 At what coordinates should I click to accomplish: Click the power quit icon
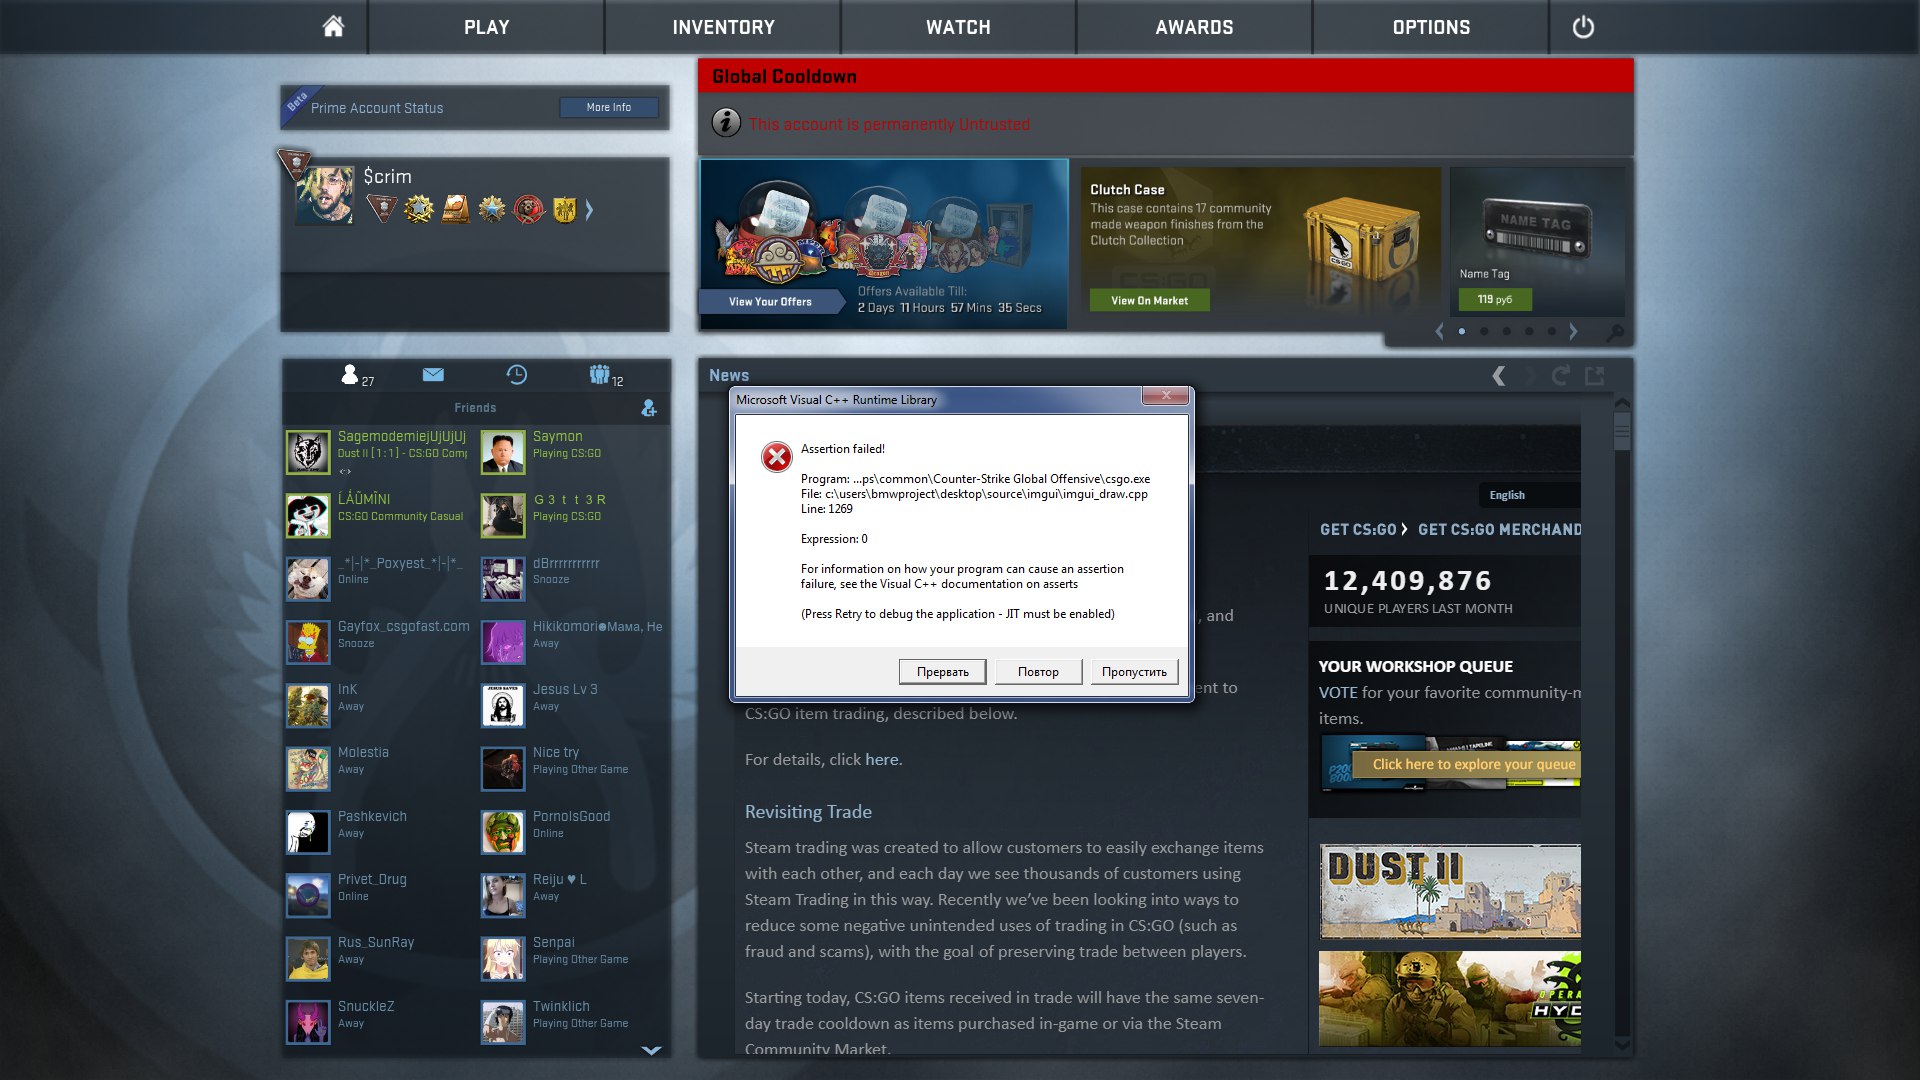pos(1583,27)
